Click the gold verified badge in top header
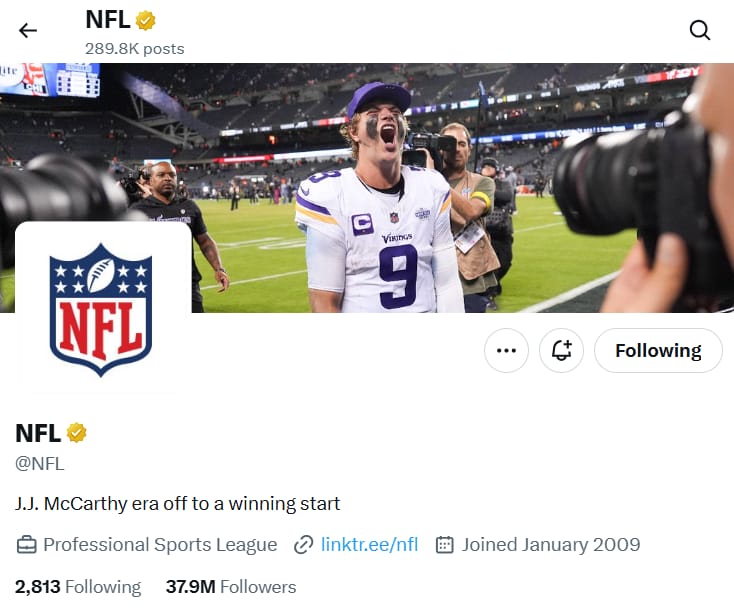The height and width of the screenshot is (610, 734). [x=146, y=20]
